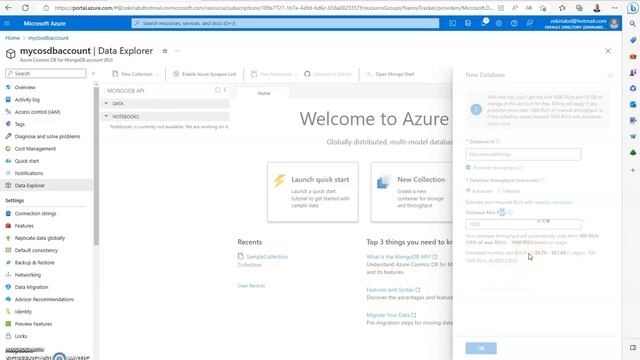Viewport: 640px width, 360px height.
Task: Open the account profile avatar
Action: (614, 24)
